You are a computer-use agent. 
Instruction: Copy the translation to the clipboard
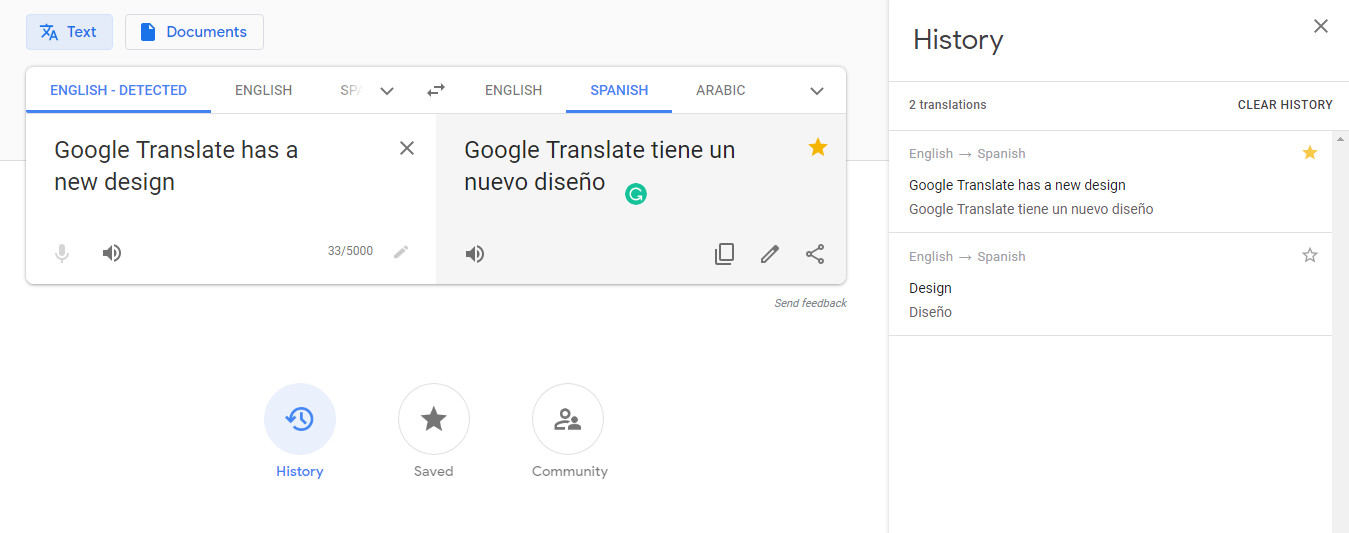[x=725, y=254]
